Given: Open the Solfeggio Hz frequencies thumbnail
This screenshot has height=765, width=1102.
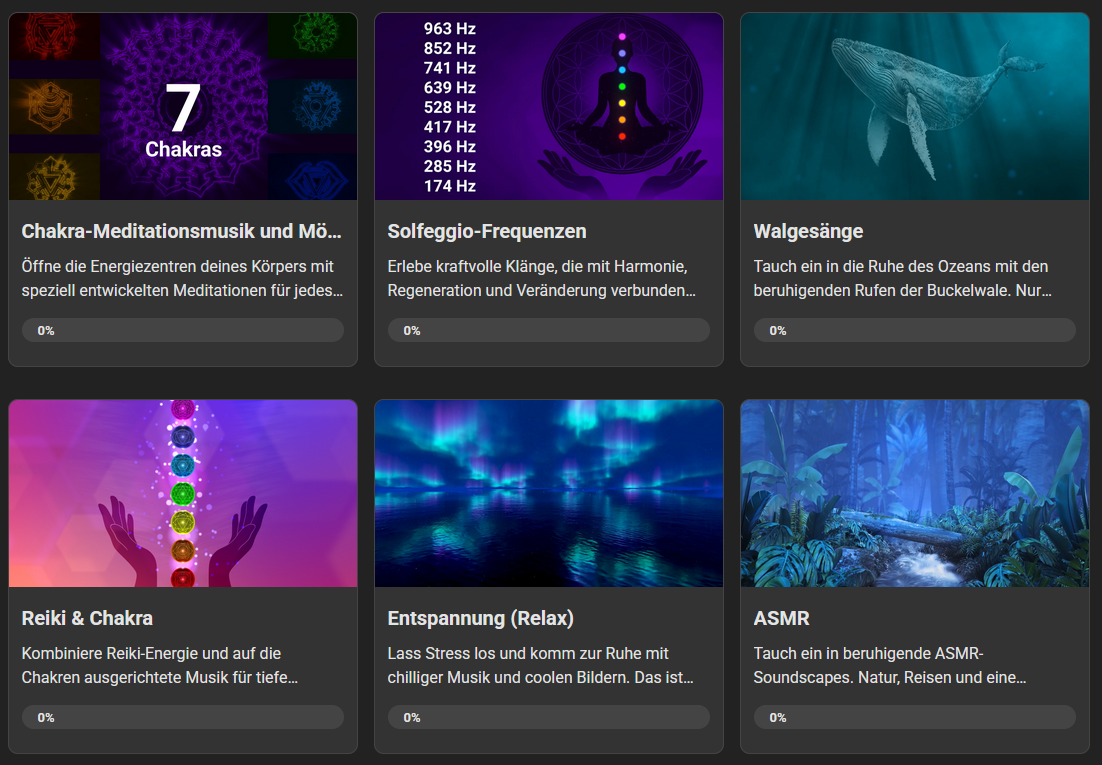Looking at the screenshot, I should click(549, 106).
